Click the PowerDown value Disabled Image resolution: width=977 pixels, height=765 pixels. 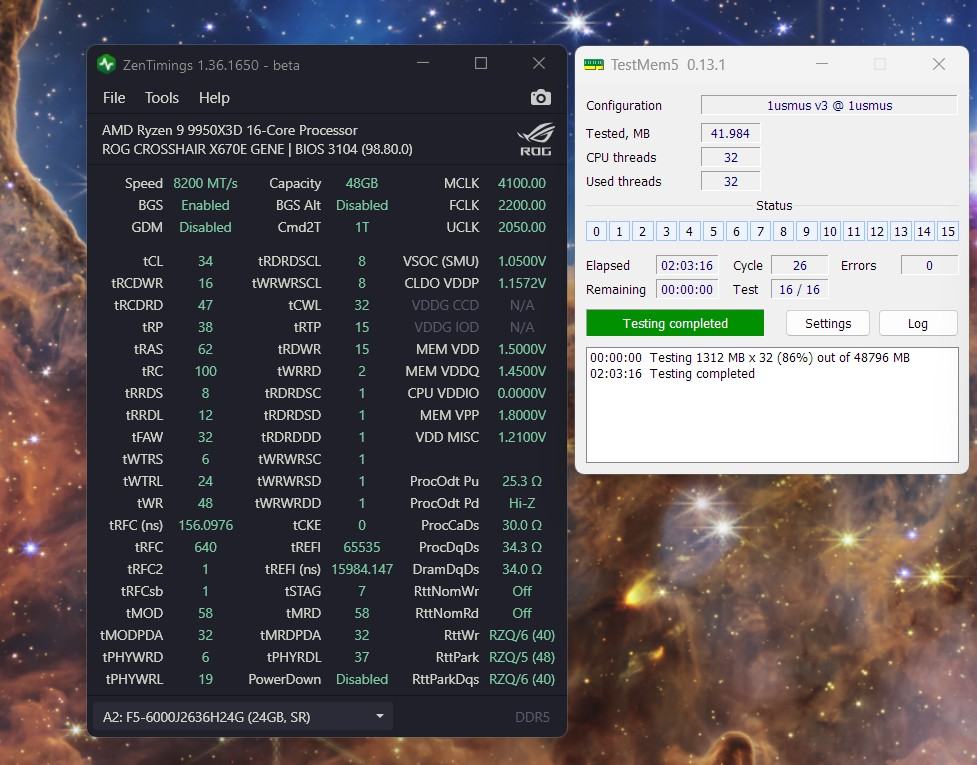click(x=362, y=679)
